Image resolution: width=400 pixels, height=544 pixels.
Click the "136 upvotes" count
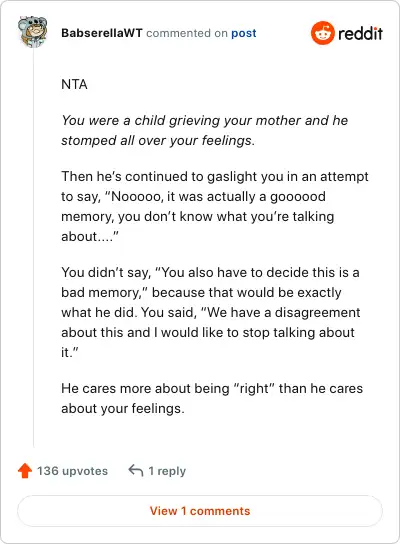pos(73,471)
